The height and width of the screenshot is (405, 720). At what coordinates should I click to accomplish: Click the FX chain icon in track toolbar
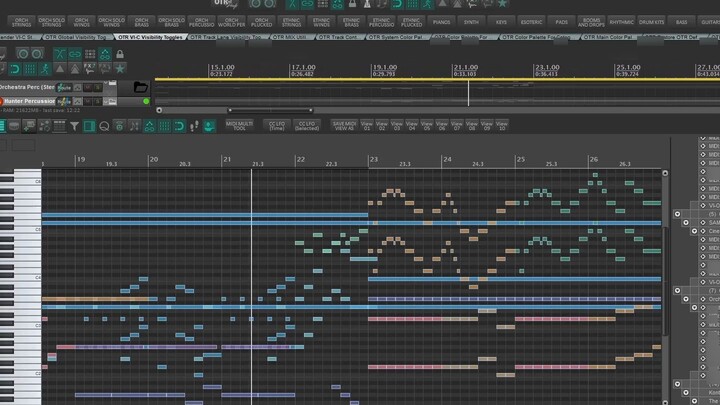[x=89, y=68]
